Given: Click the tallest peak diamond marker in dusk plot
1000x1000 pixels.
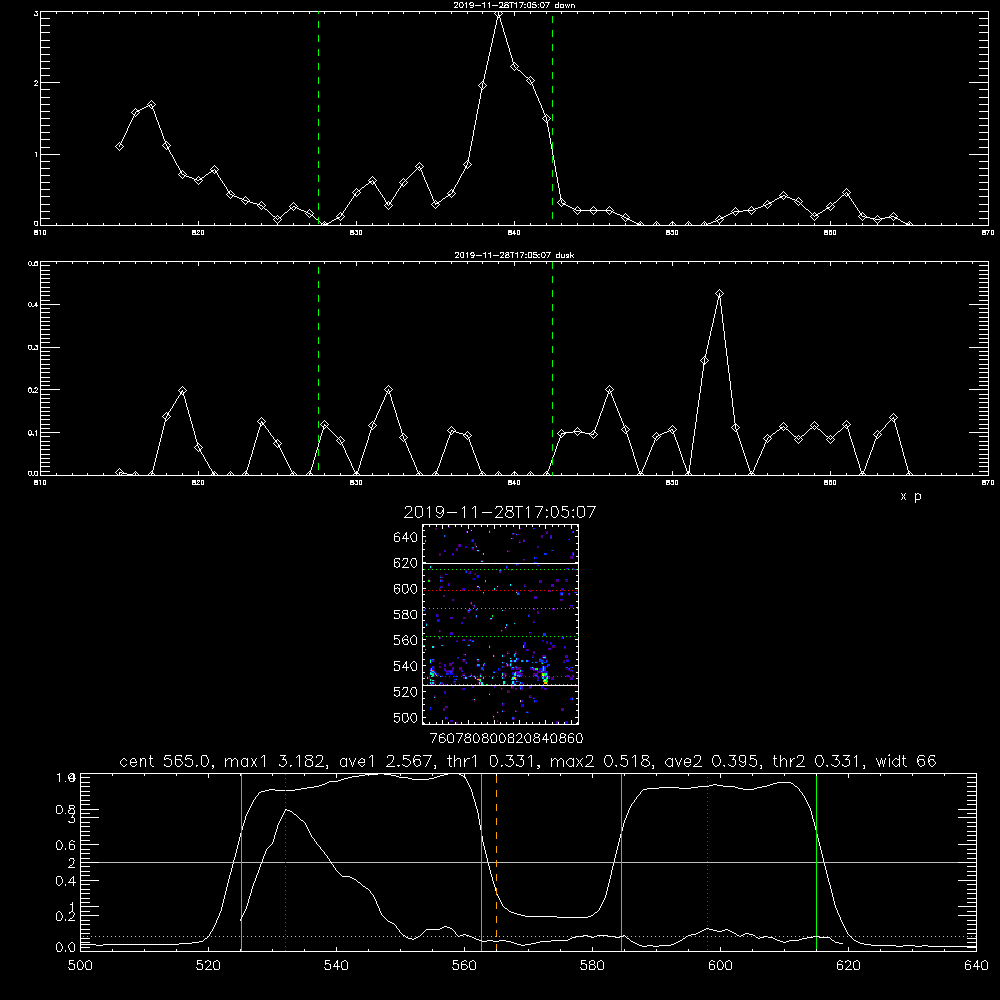Looking at the screenshot, I should [x=719, y=294].
